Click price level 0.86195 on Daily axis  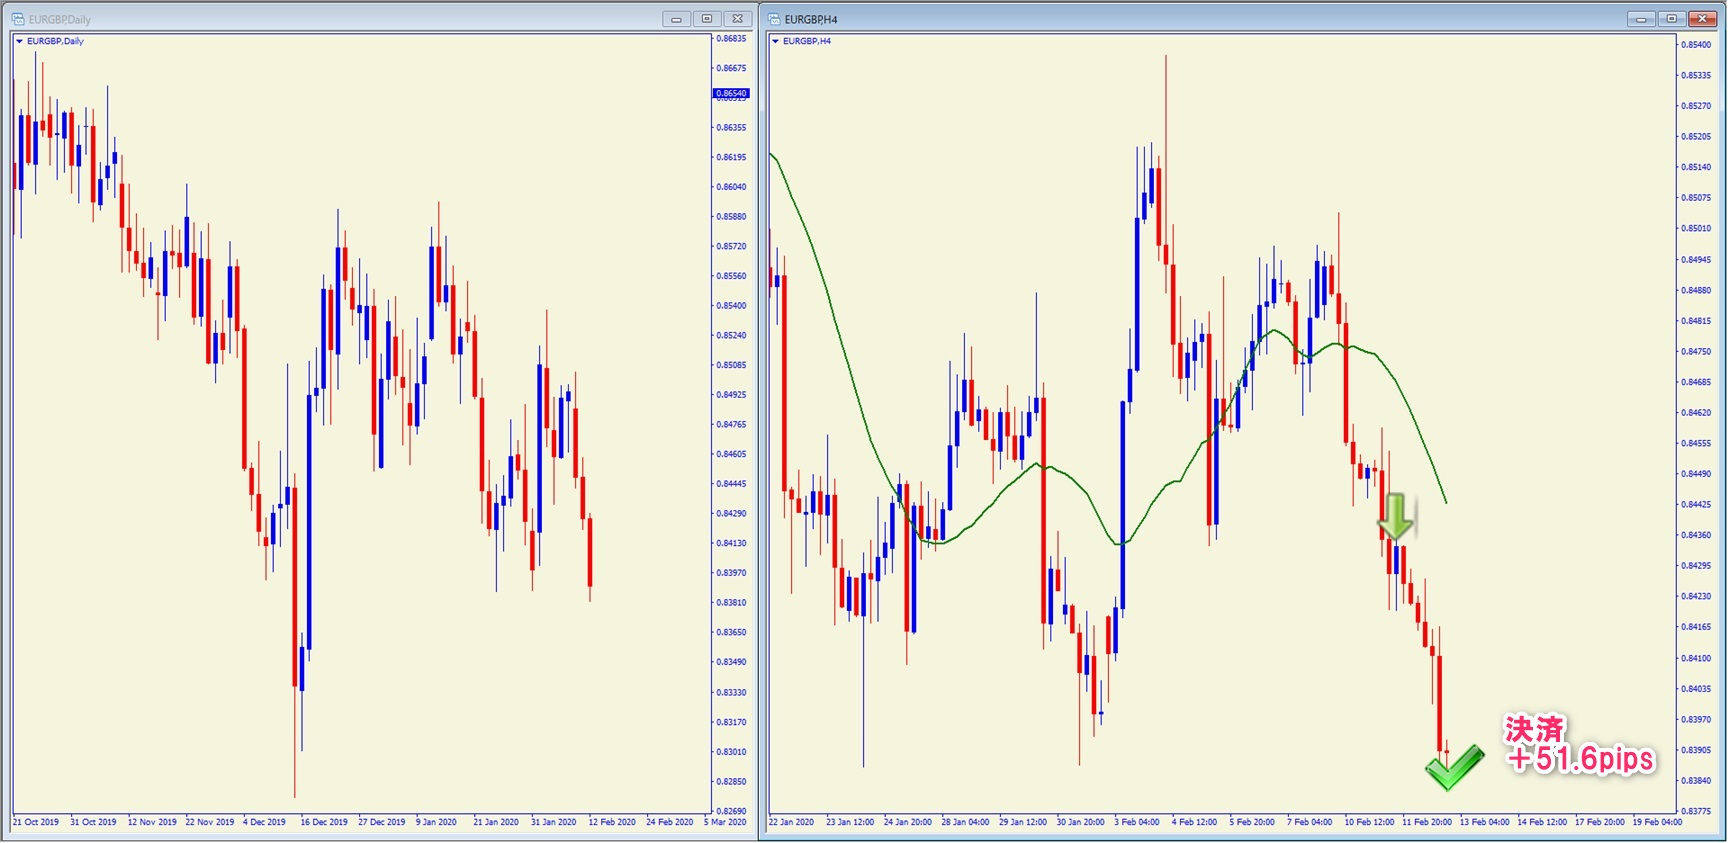[x=731, y=157]
